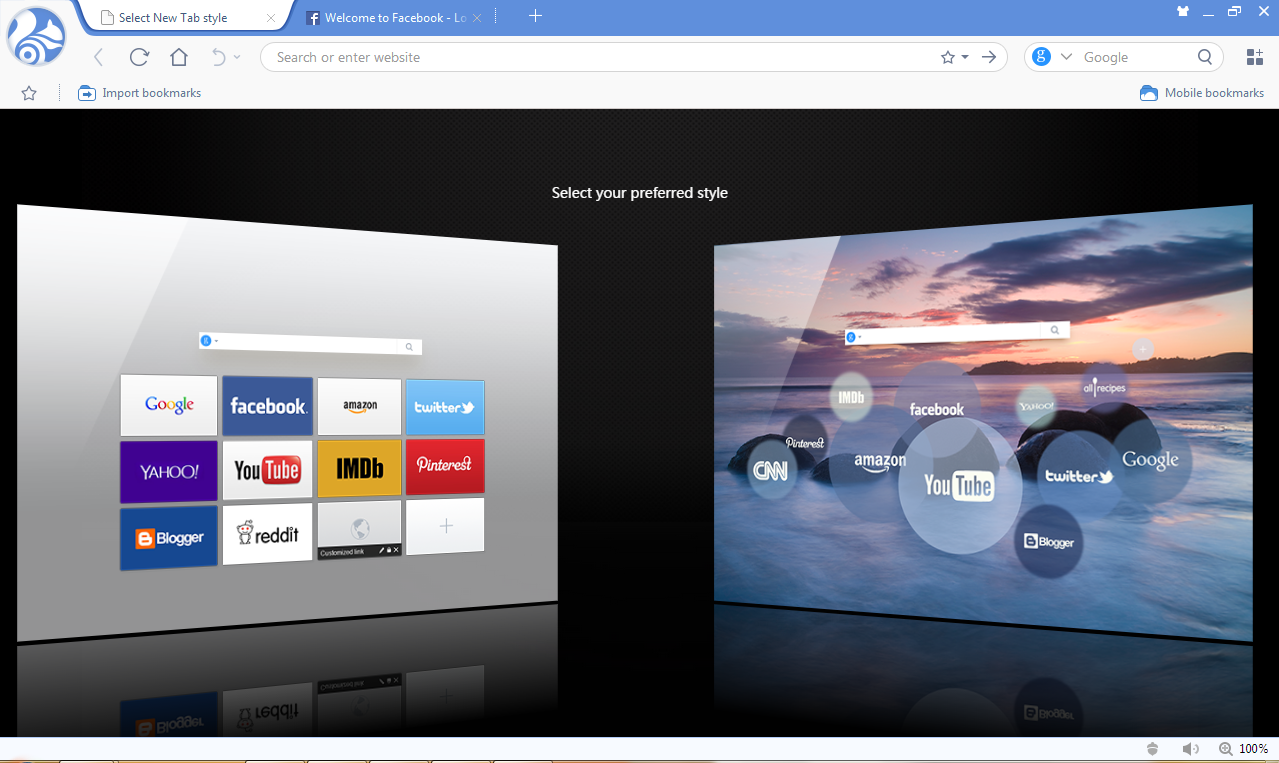Click the CNN bubble
1279x763 pixels.
click(x=771, y=470)
